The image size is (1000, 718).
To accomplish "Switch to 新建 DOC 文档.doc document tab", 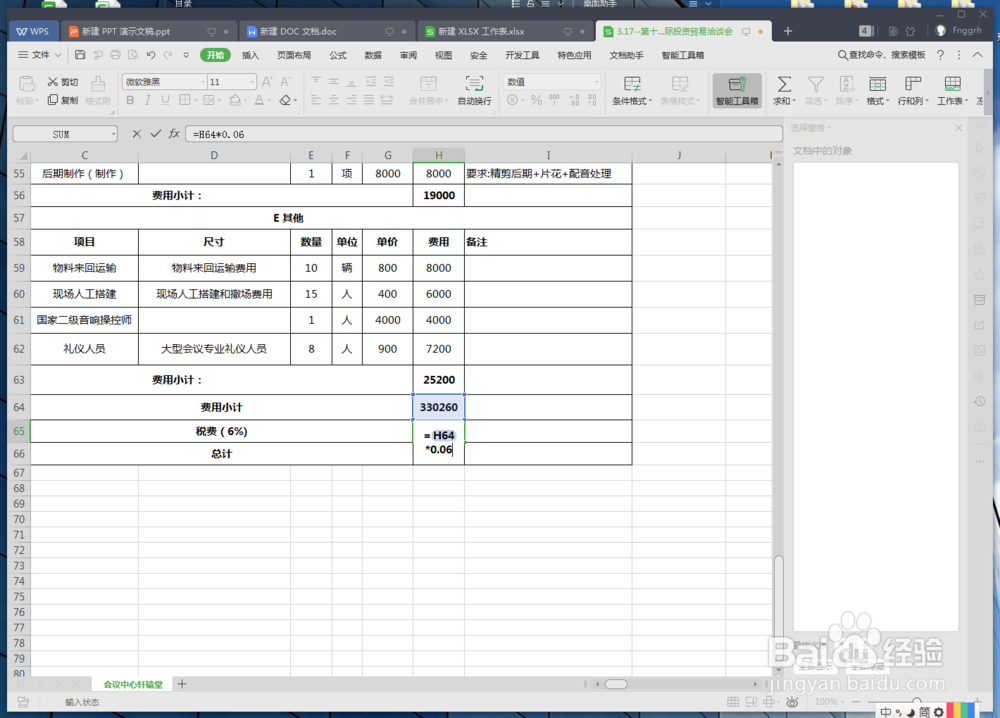I will point(326,31).
